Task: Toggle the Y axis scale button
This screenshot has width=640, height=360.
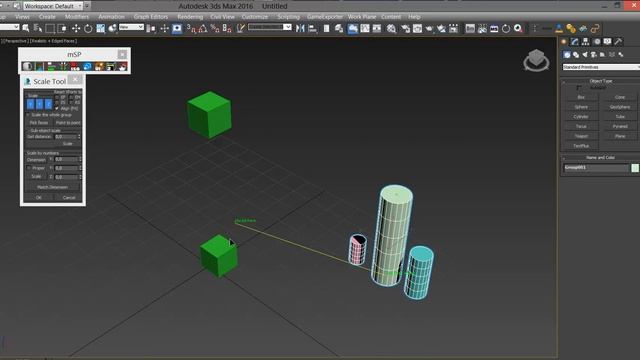Action: [x=40, y=104]
